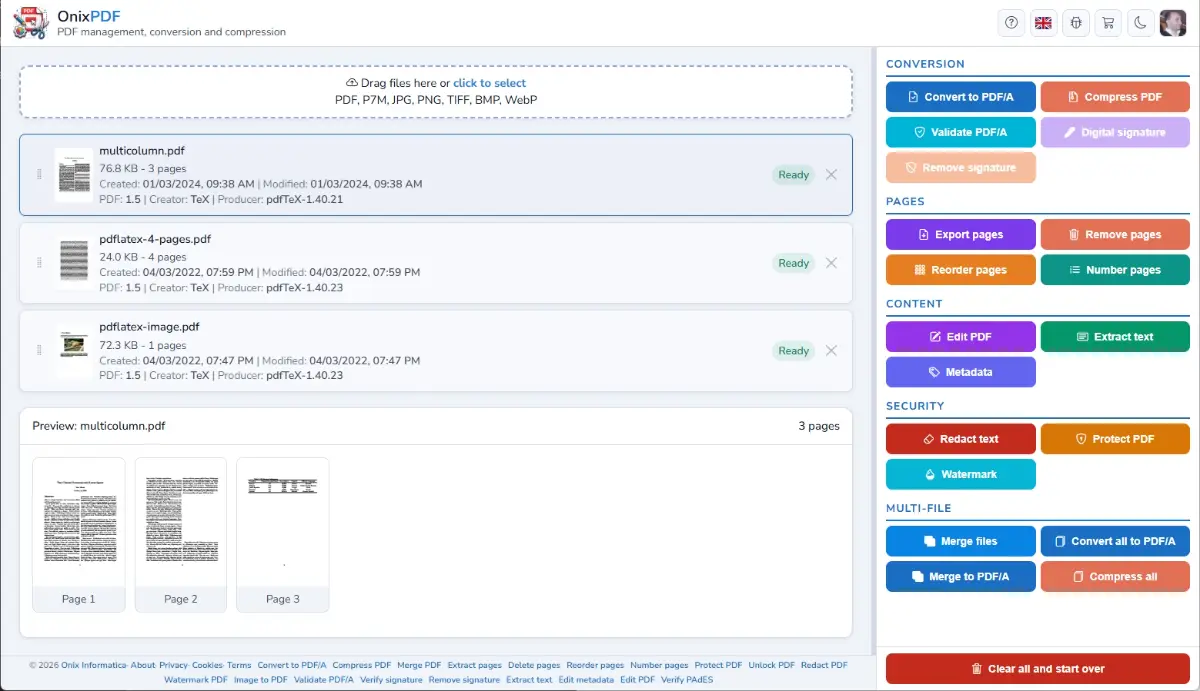Click the Convert to PDF/A sidebar button
The height and width of the screenshot is (691, 1200).
[961, 97]
